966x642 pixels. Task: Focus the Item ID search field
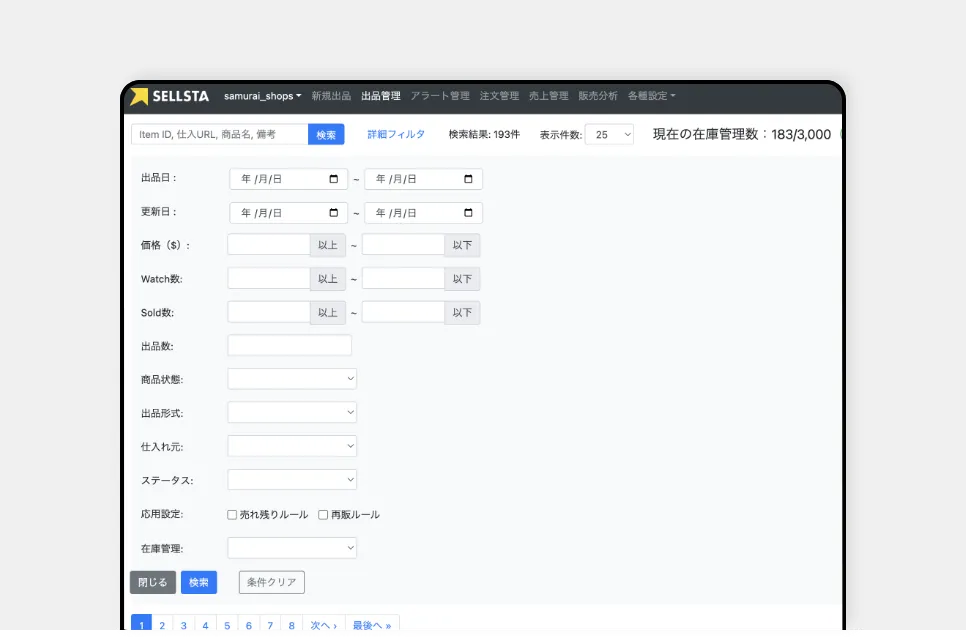[x=219, y=134]
